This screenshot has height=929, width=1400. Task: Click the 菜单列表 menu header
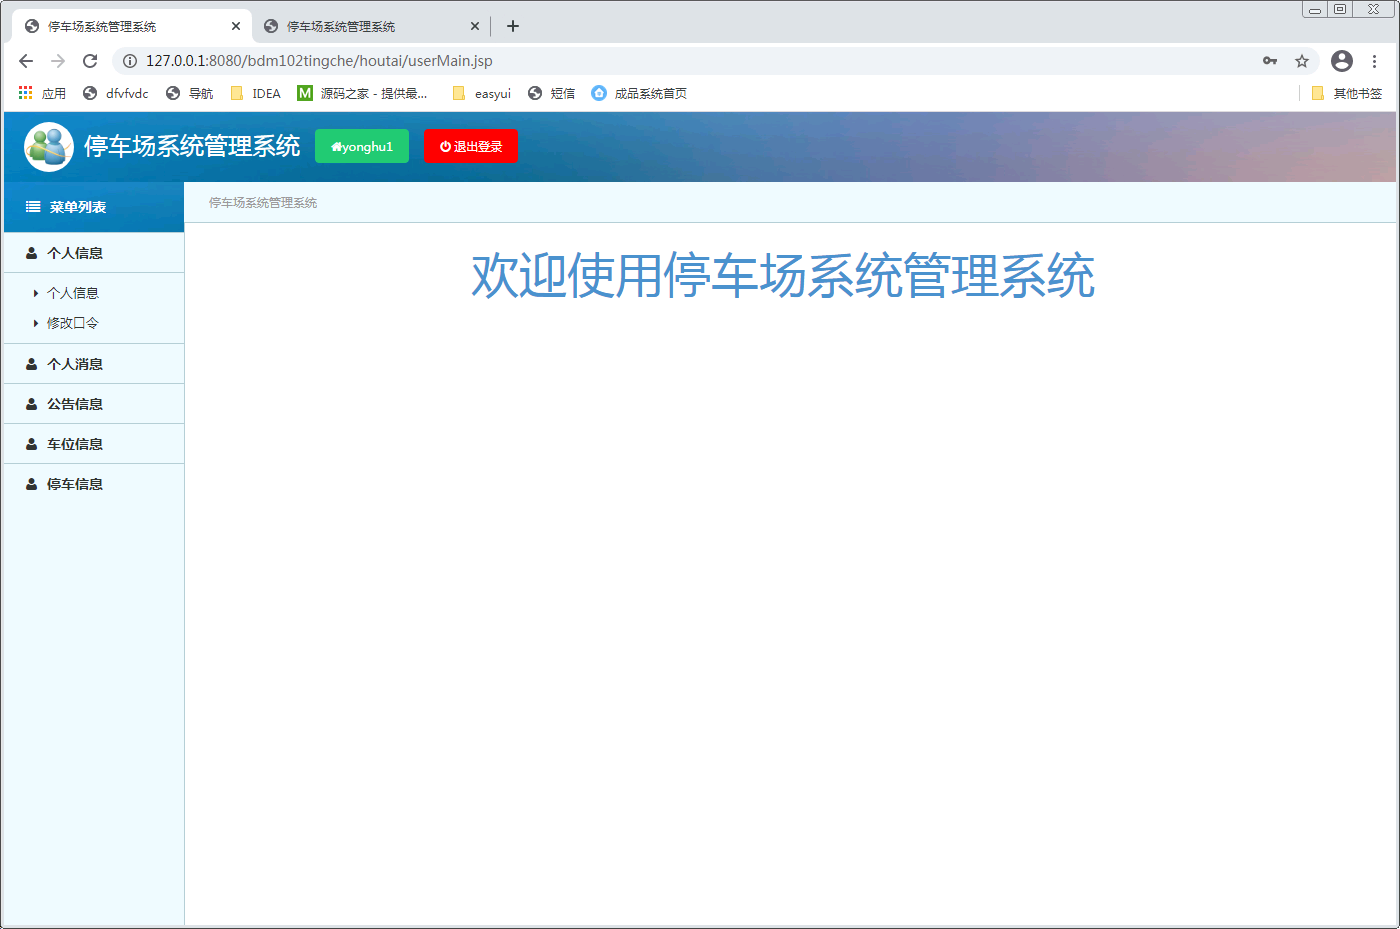[x=94, y=207]
